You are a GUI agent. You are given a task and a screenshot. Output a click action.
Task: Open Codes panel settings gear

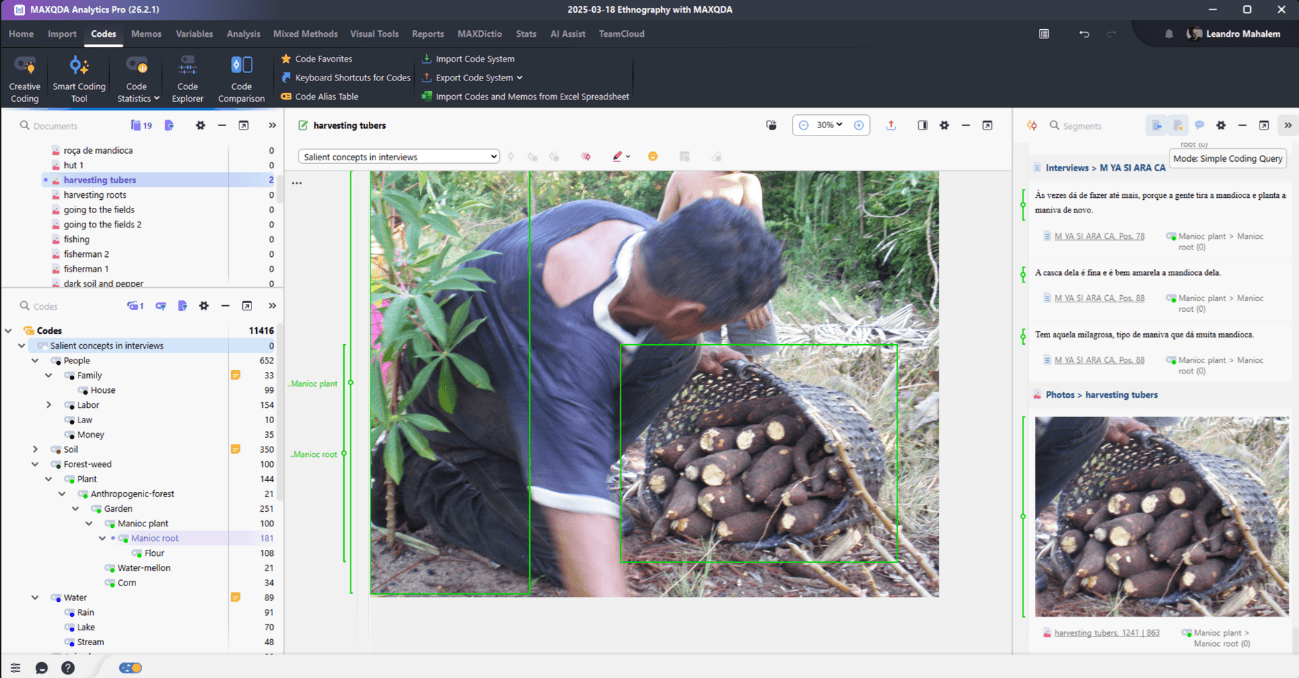(204, 306)
